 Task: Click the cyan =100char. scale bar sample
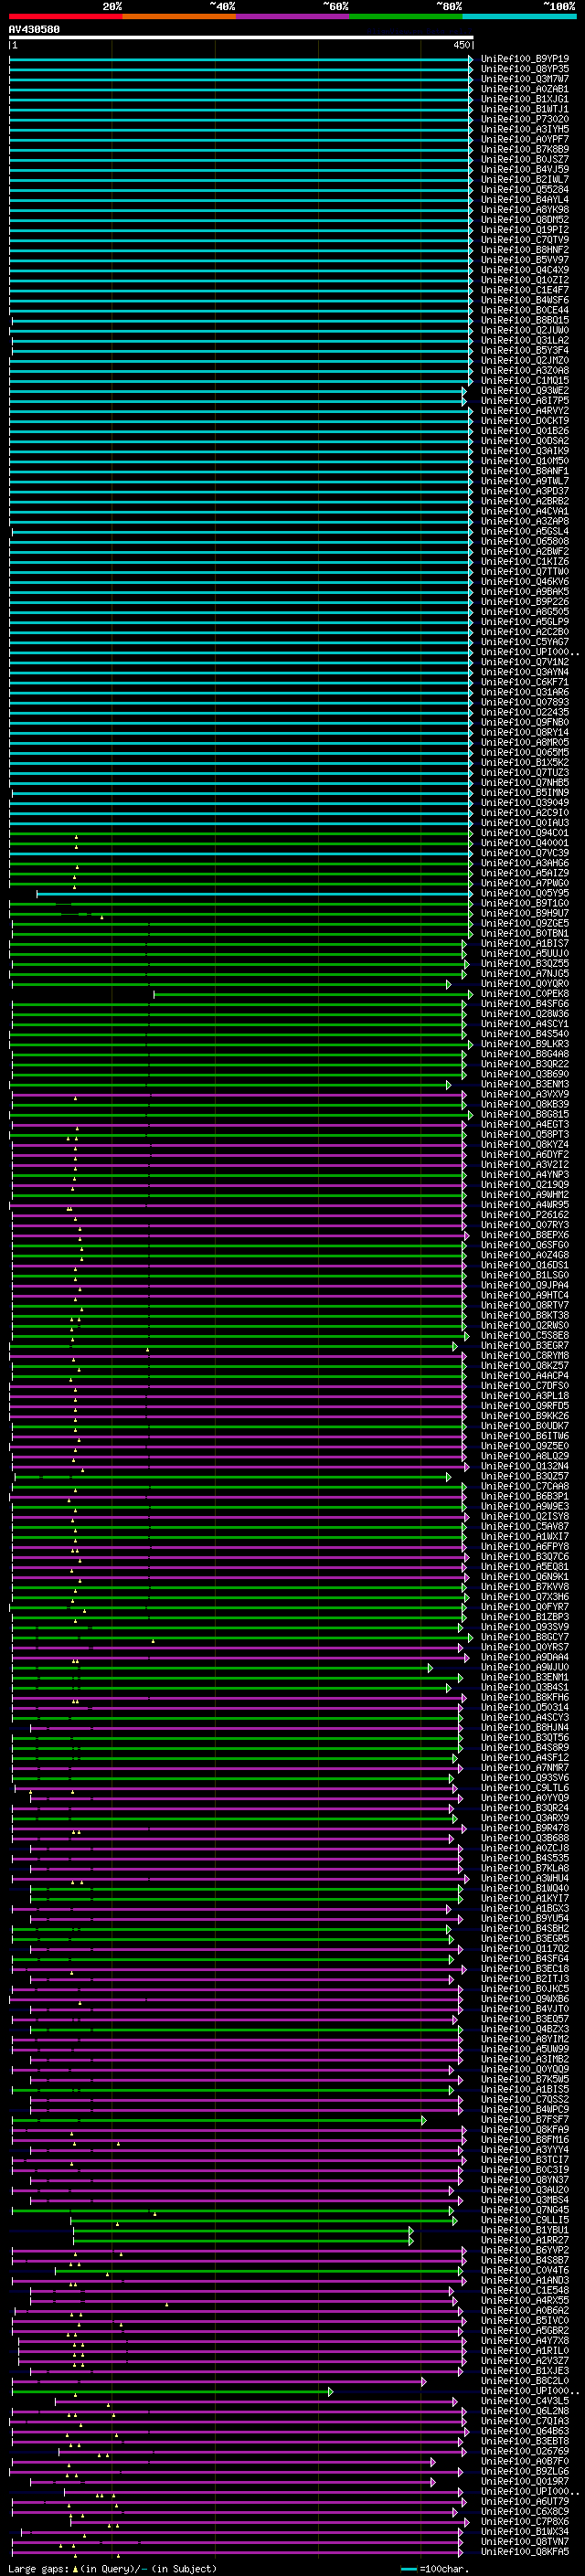click(409, 2569)
